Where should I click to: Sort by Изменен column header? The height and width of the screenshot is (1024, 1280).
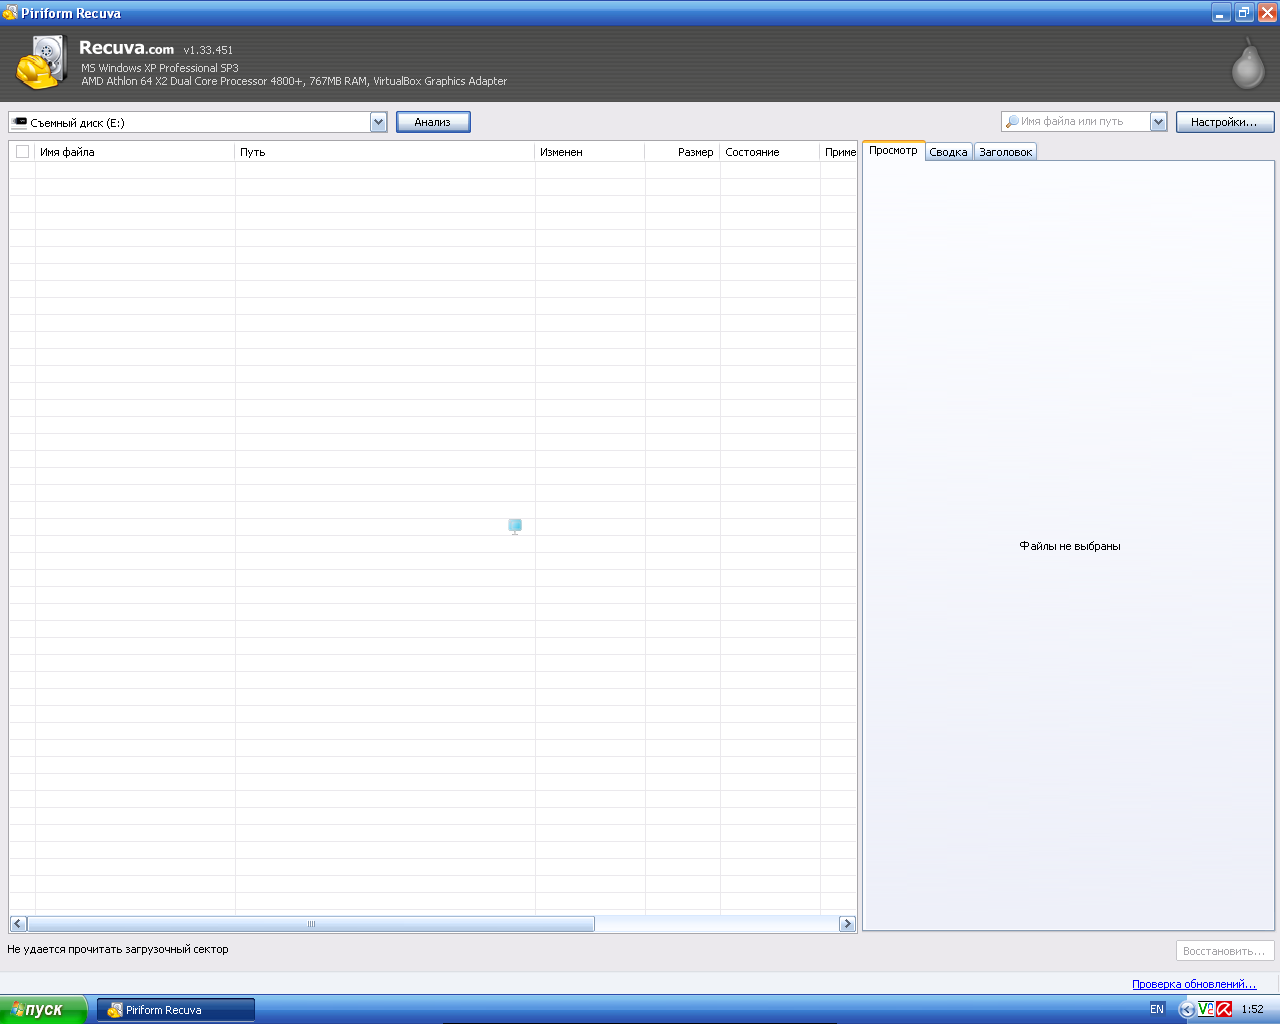click(590, 152)
